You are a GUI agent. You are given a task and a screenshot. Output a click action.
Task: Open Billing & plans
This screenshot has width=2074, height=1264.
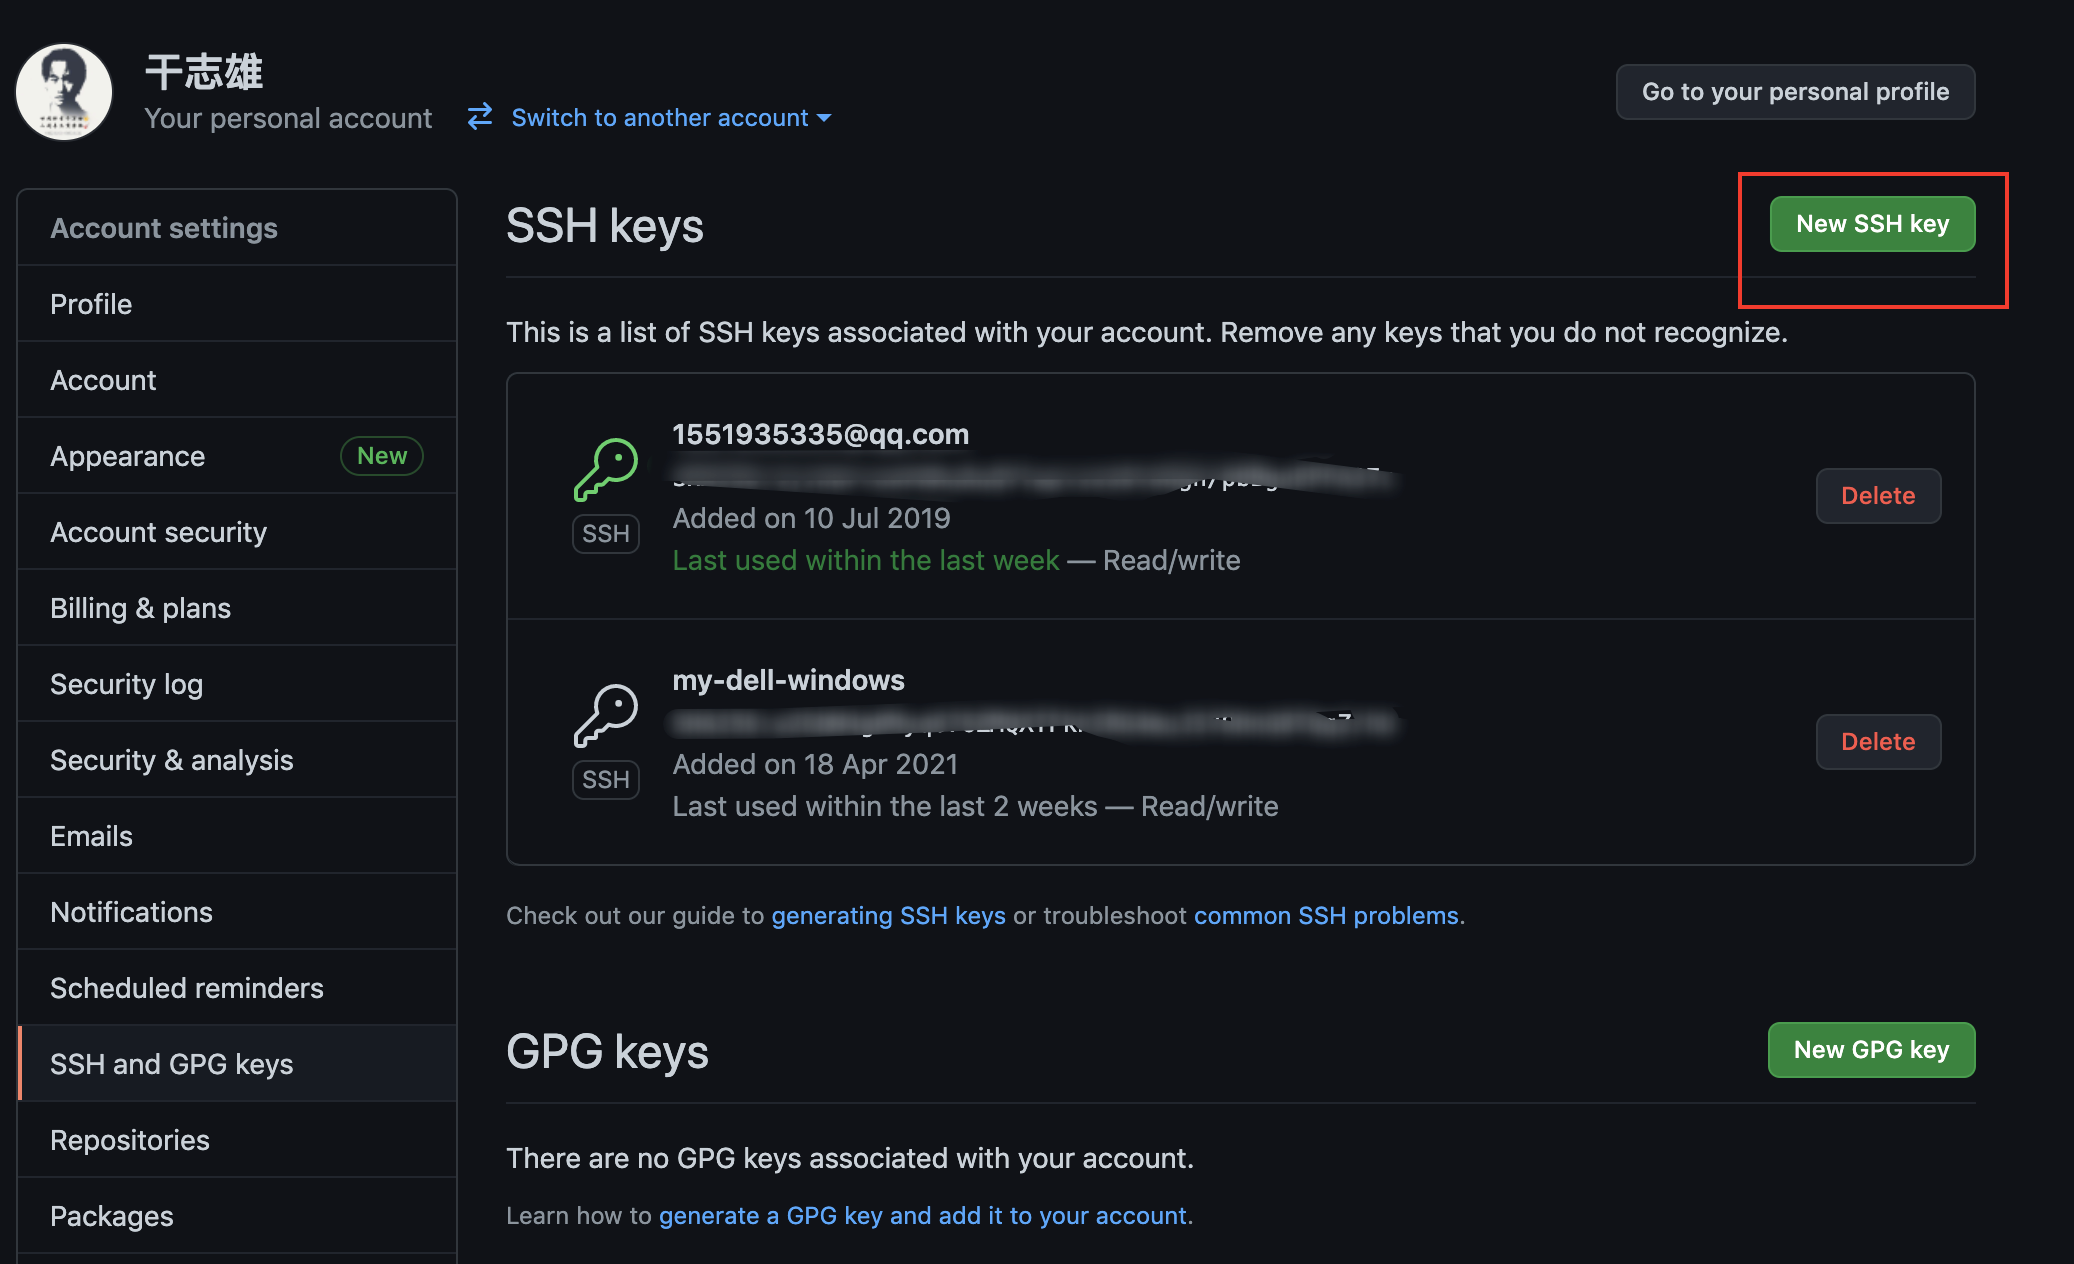coord(237,608)
